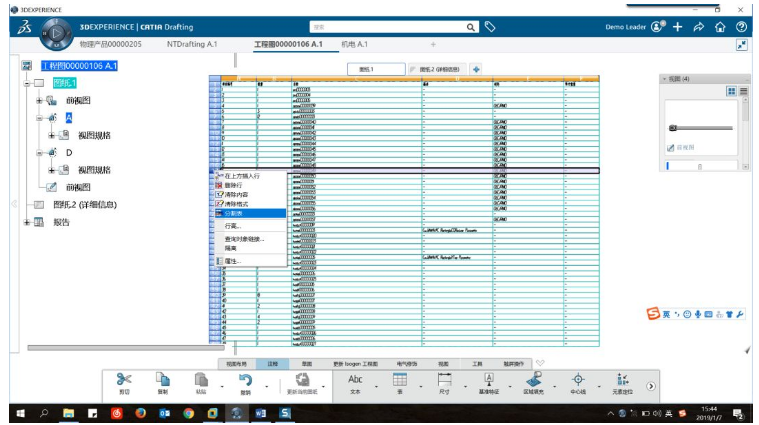Expand the 报告 tree node

click(x=27, y=222)
